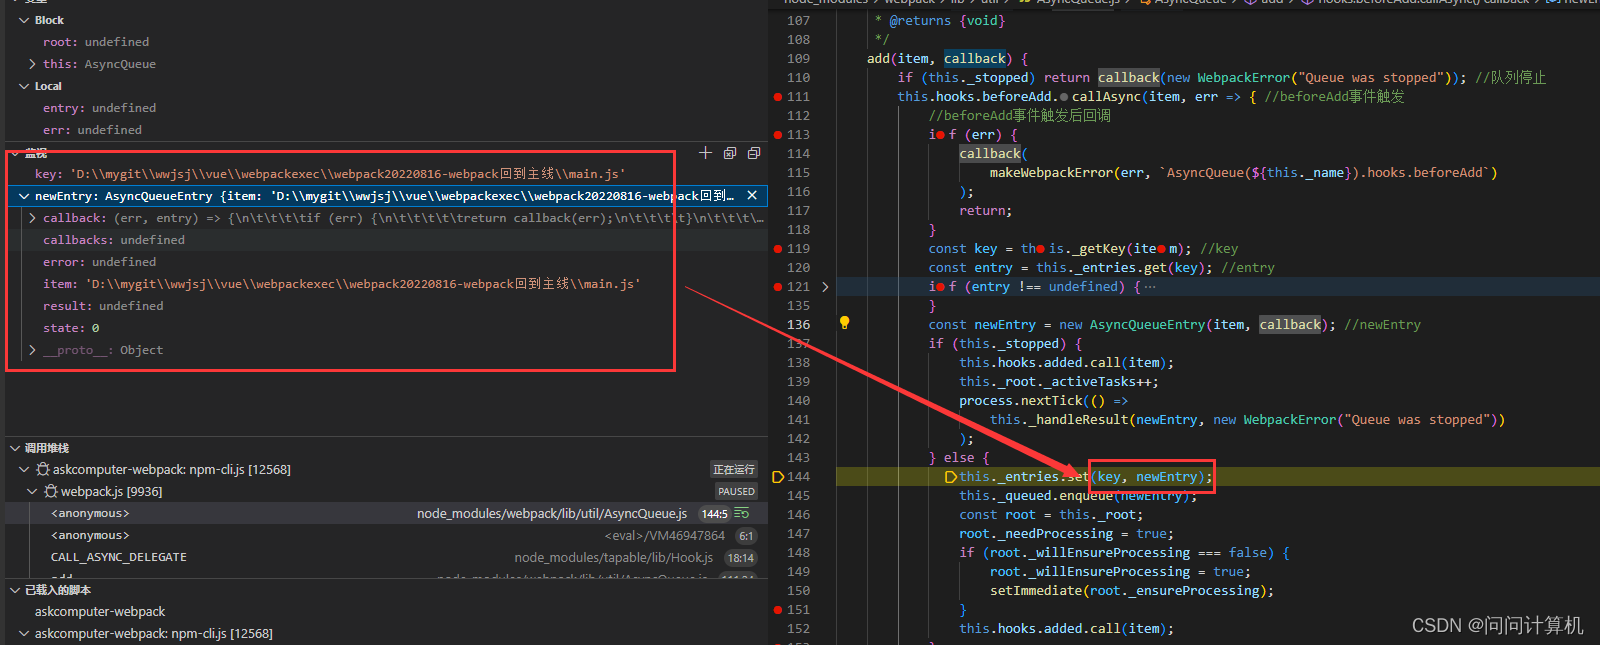
Task: Click inline breakpoint in 'if (entry' line 121
Action: (x=941, y=287)
